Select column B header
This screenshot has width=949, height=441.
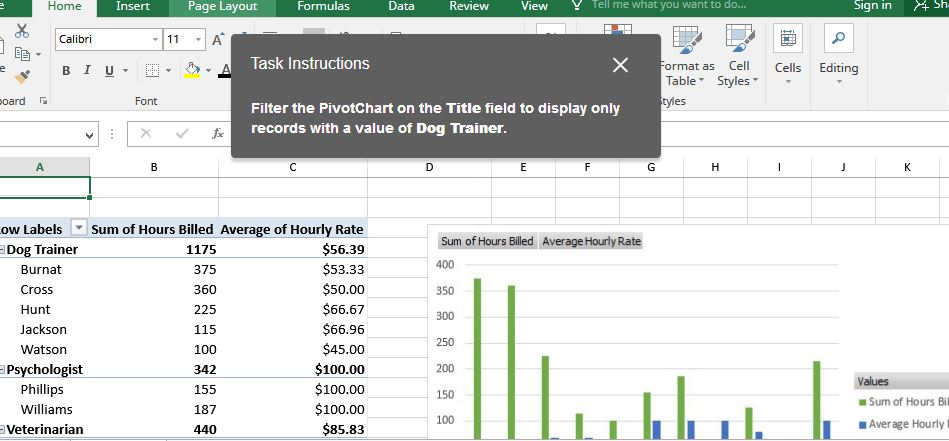point(154,167)
